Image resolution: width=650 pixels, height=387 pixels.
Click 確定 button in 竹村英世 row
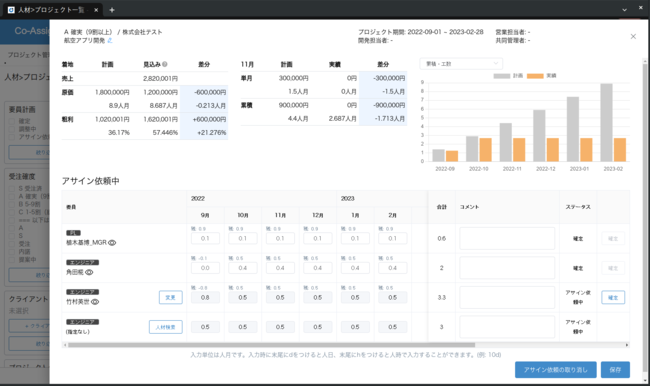tap(613, 298)
